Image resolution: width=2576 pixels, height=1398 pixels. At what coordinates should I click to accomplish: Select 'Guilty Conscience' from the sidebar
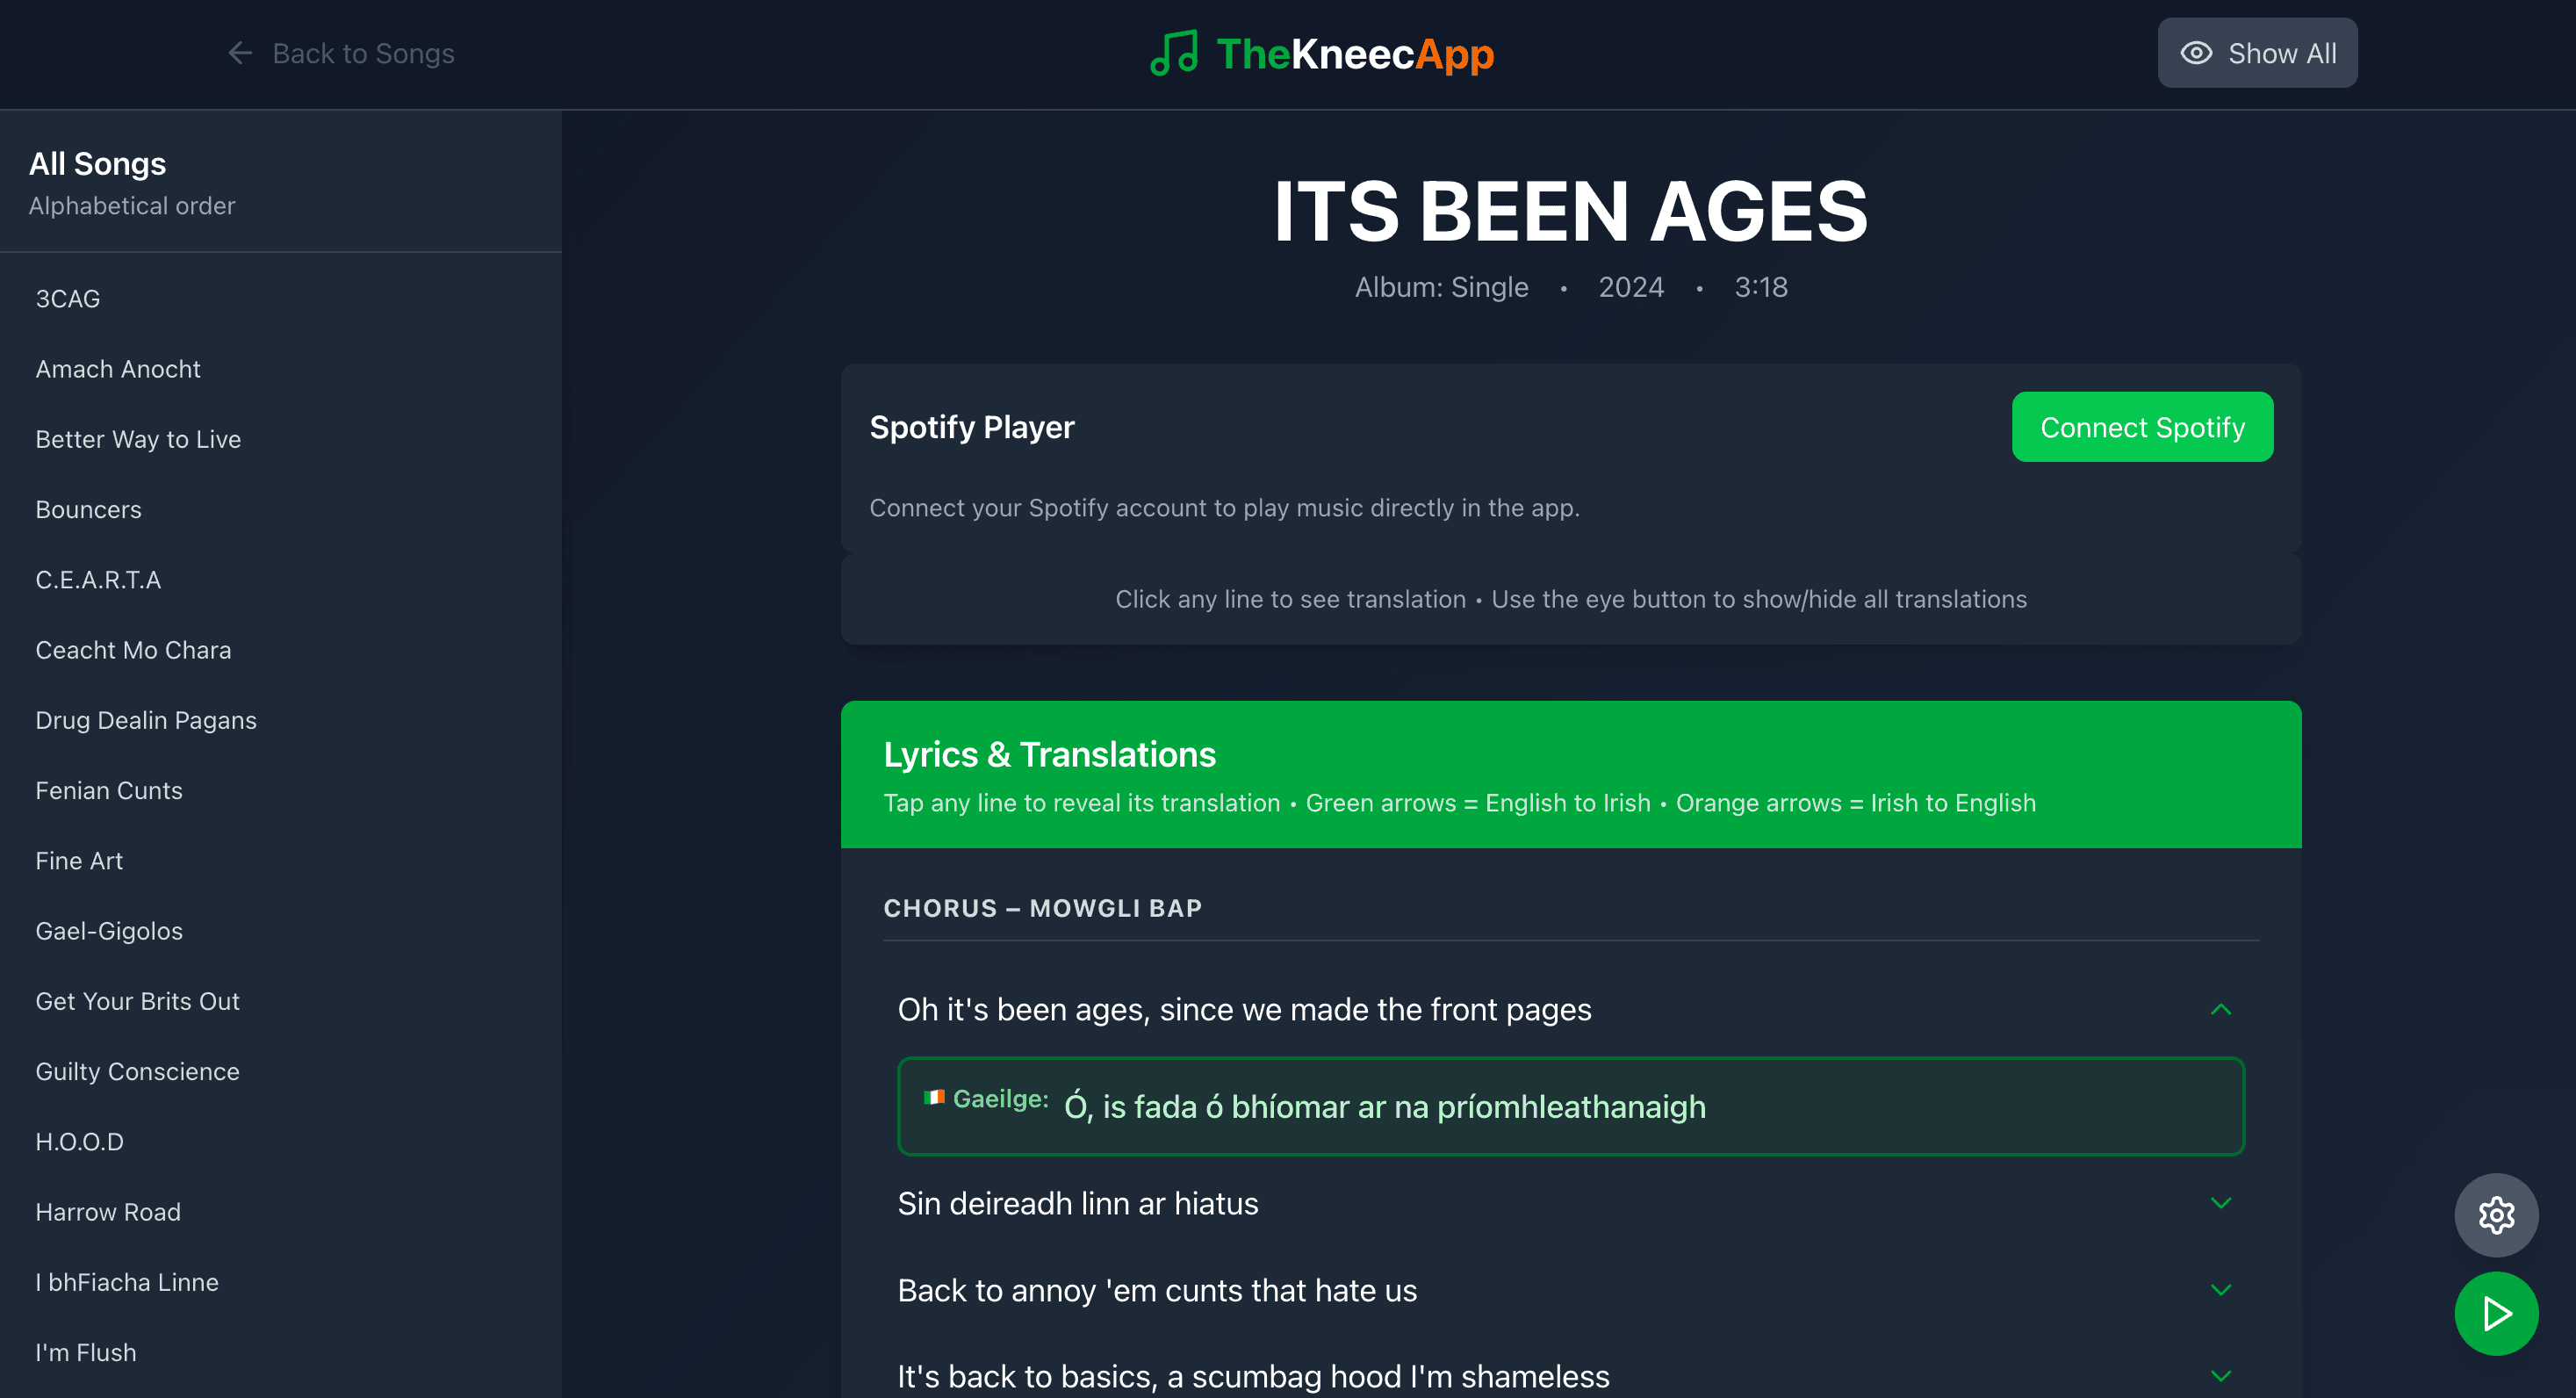point(137,1071)
